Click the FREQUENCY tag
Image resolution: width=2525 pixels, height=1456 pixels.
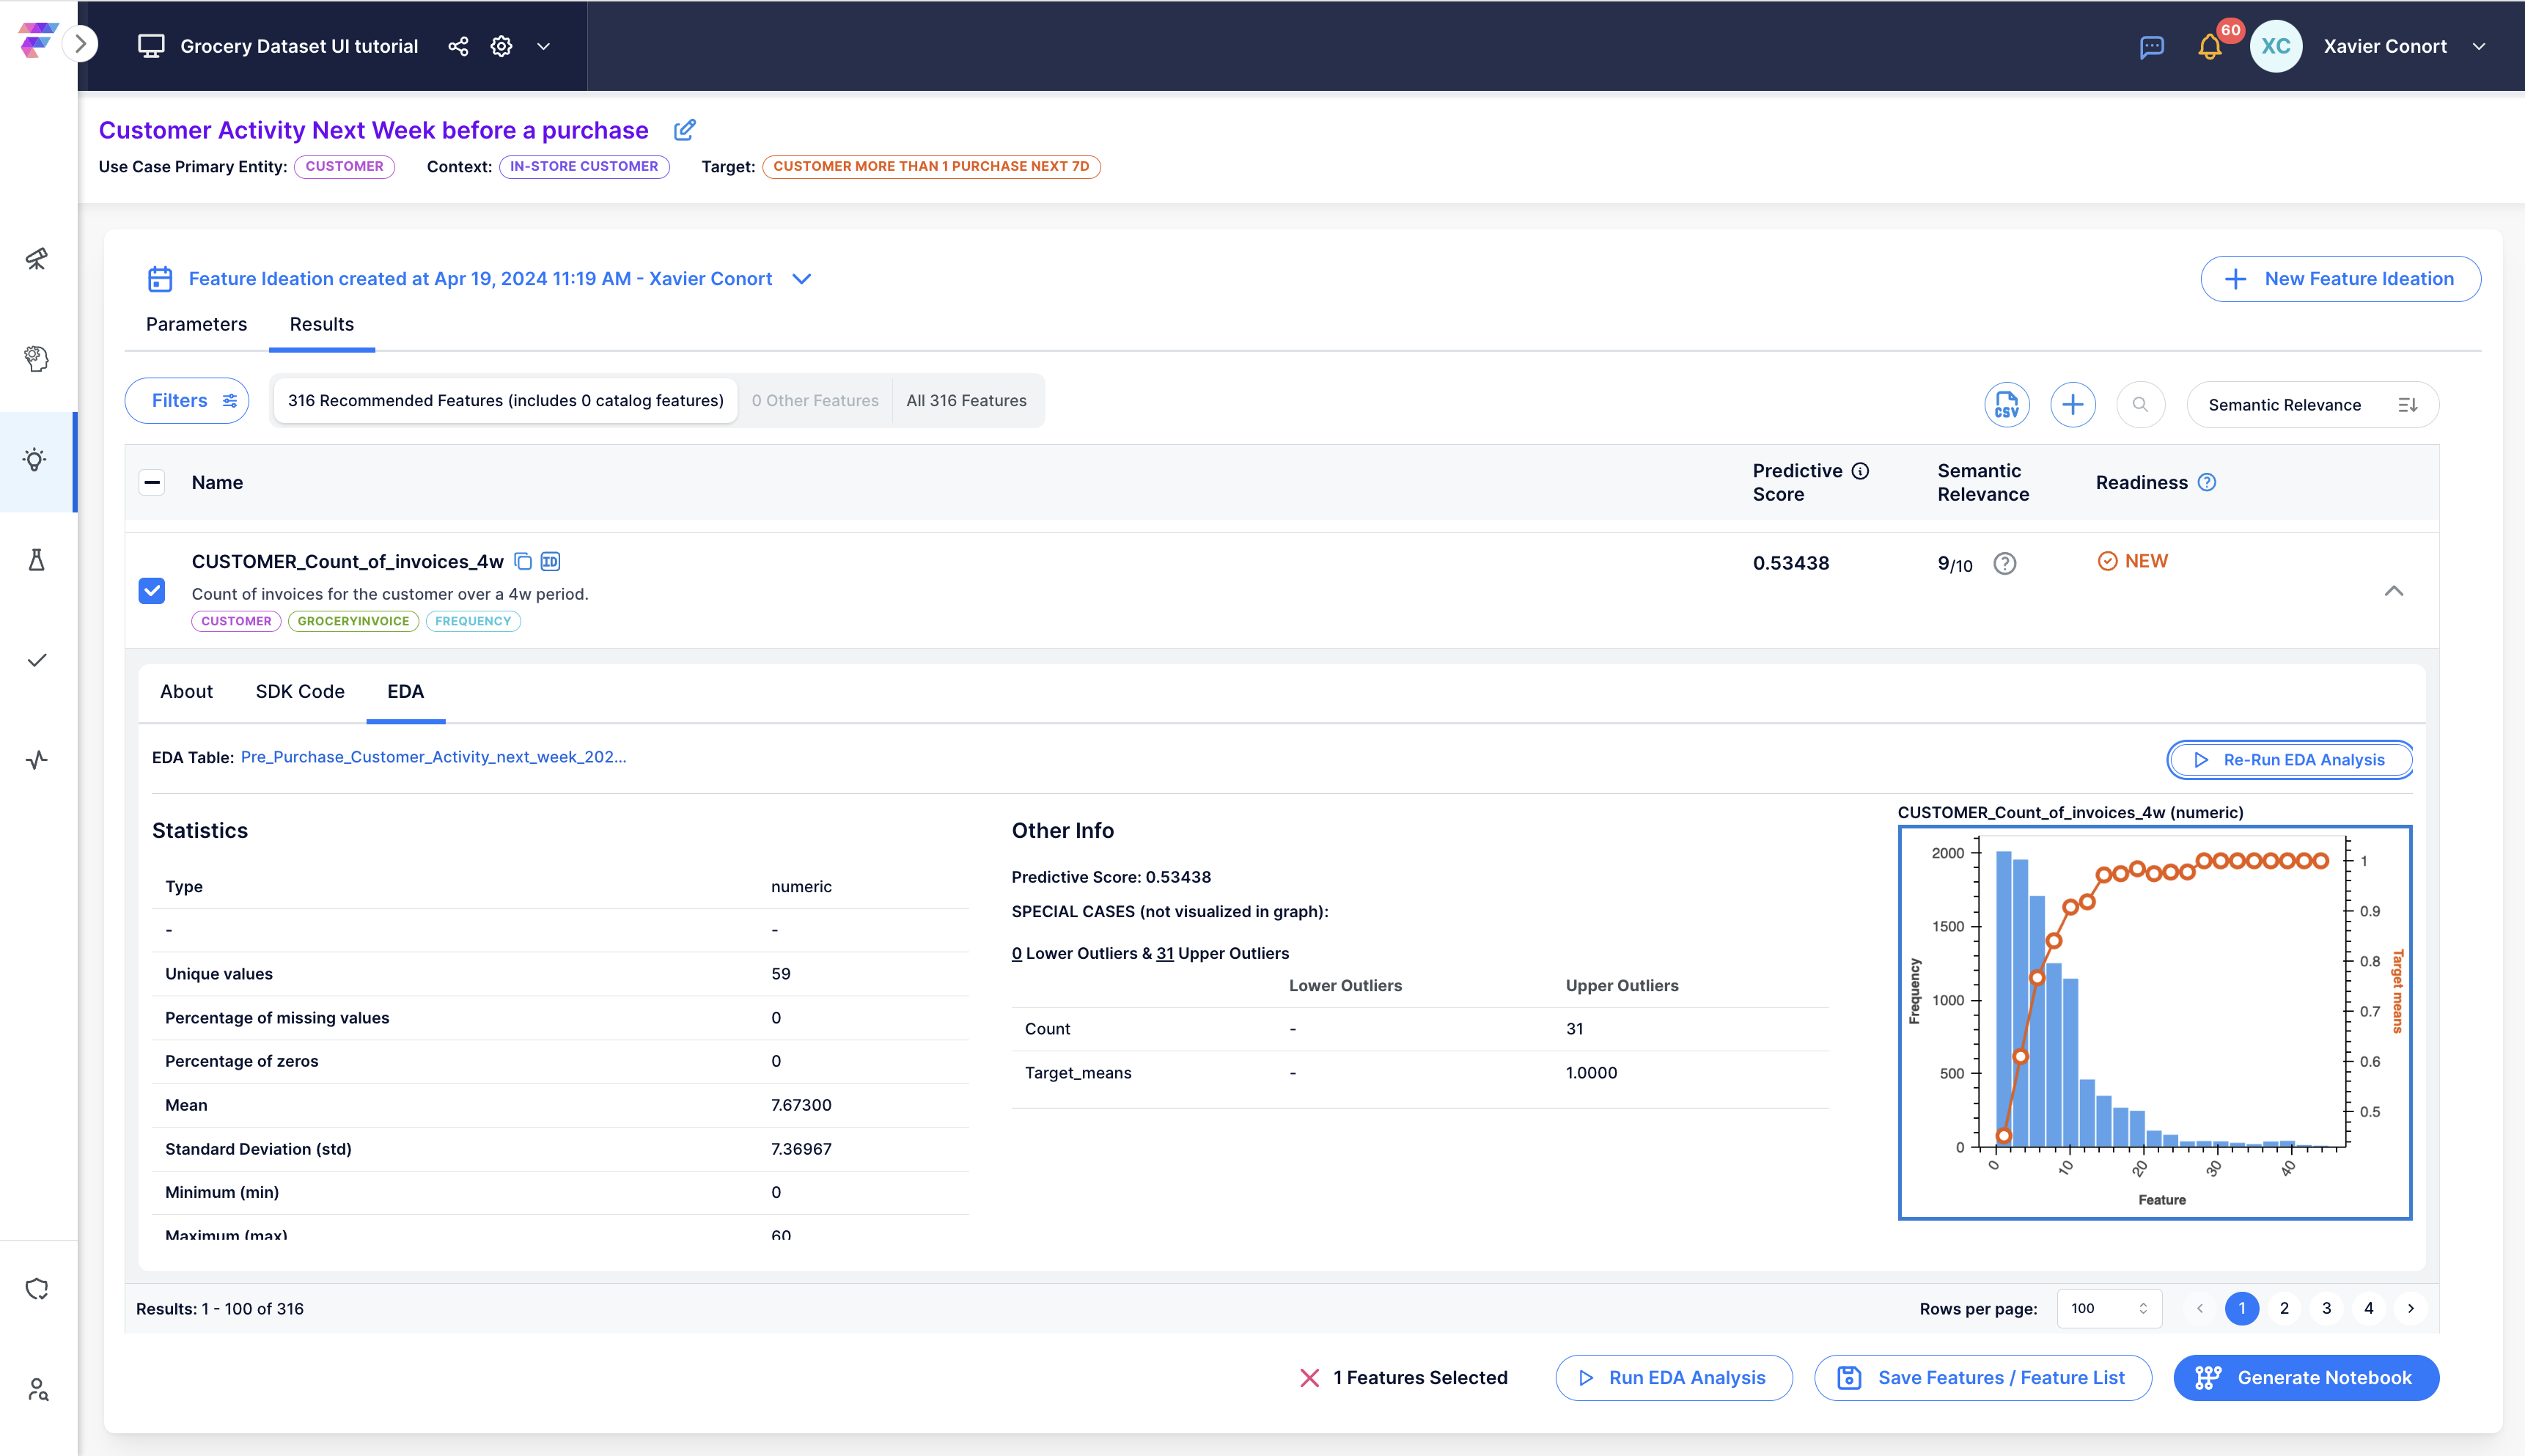tap(473, 621)
